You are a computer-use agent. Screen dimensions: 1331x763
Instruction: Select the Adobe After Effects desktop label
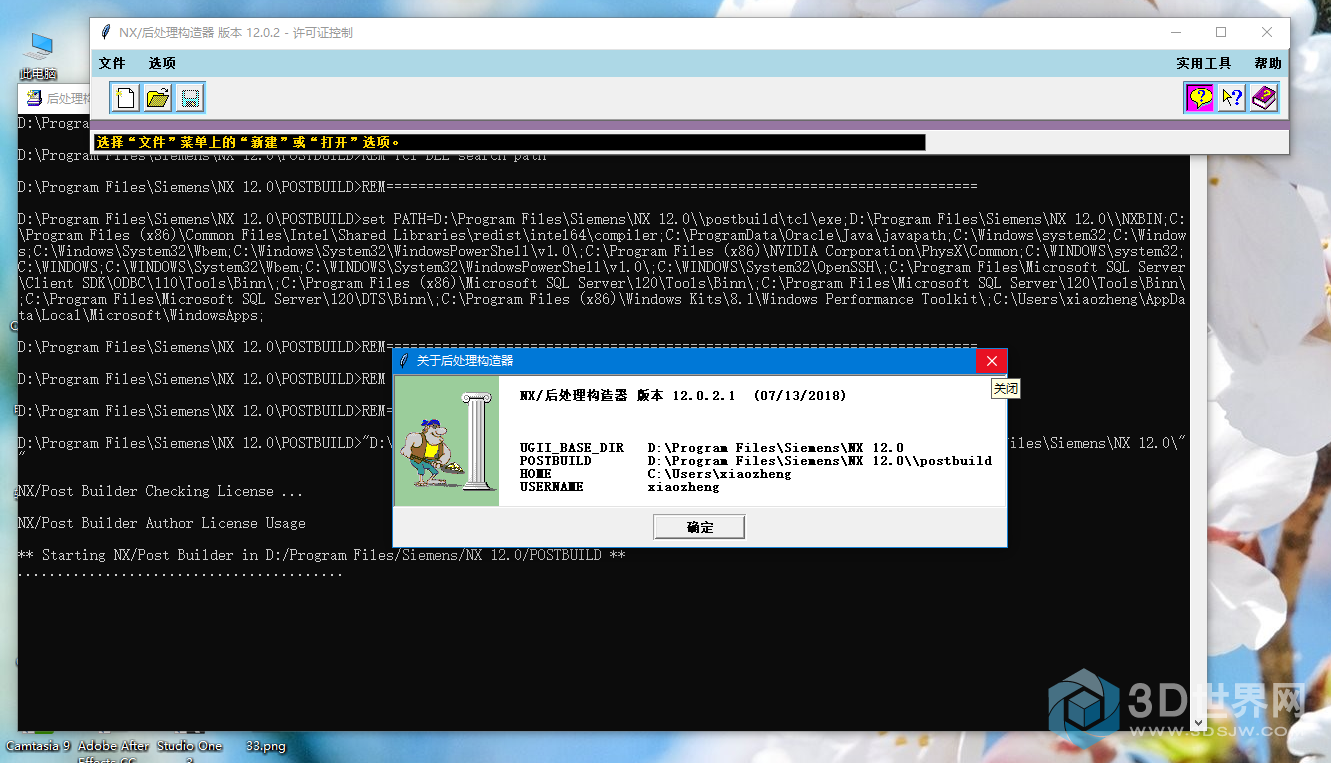click(x=113, y=752)
